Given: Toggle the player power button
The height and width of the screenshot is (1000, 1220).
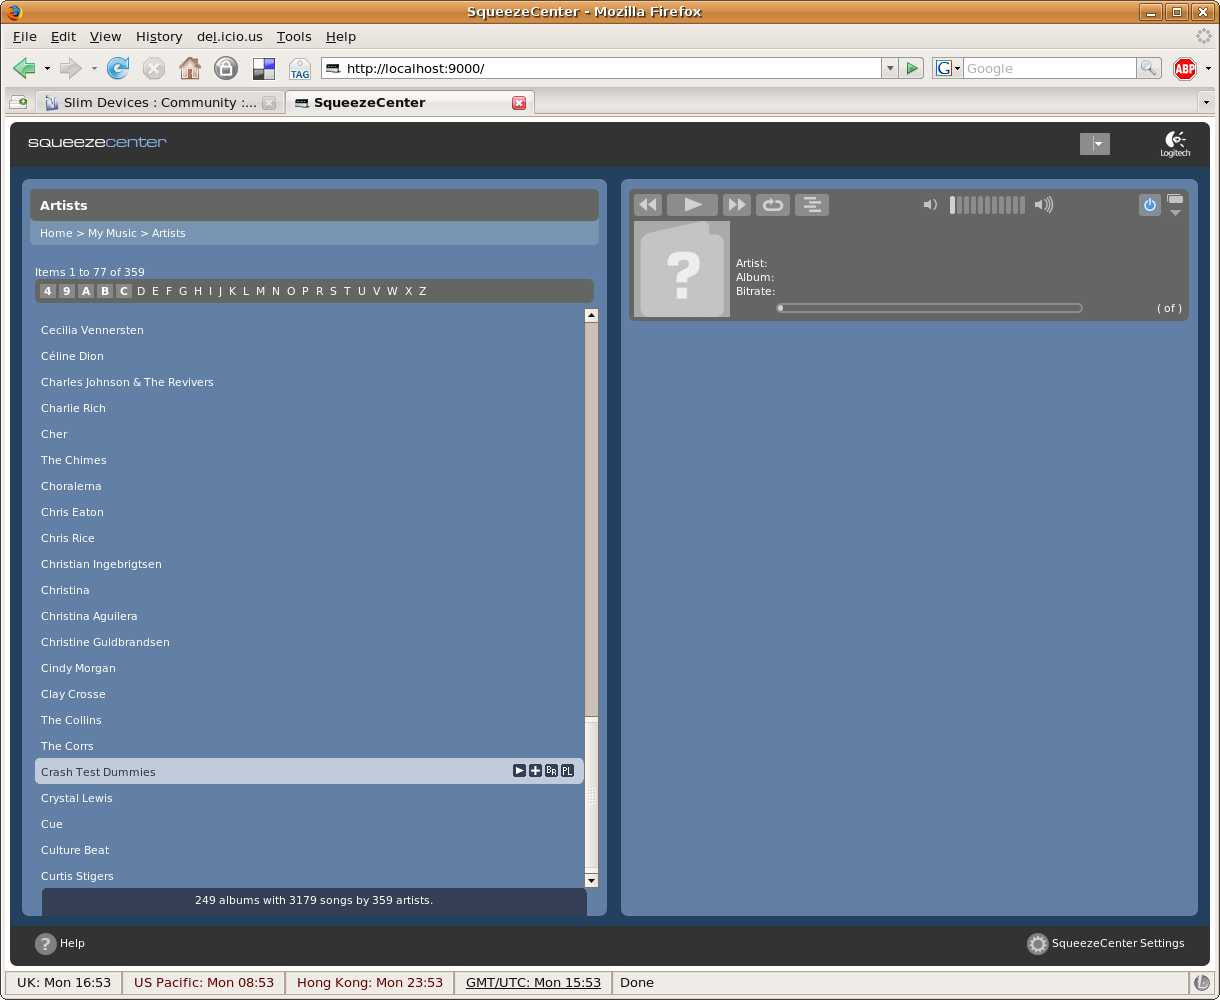Looking at the screenshot, I should point(1149,205).
